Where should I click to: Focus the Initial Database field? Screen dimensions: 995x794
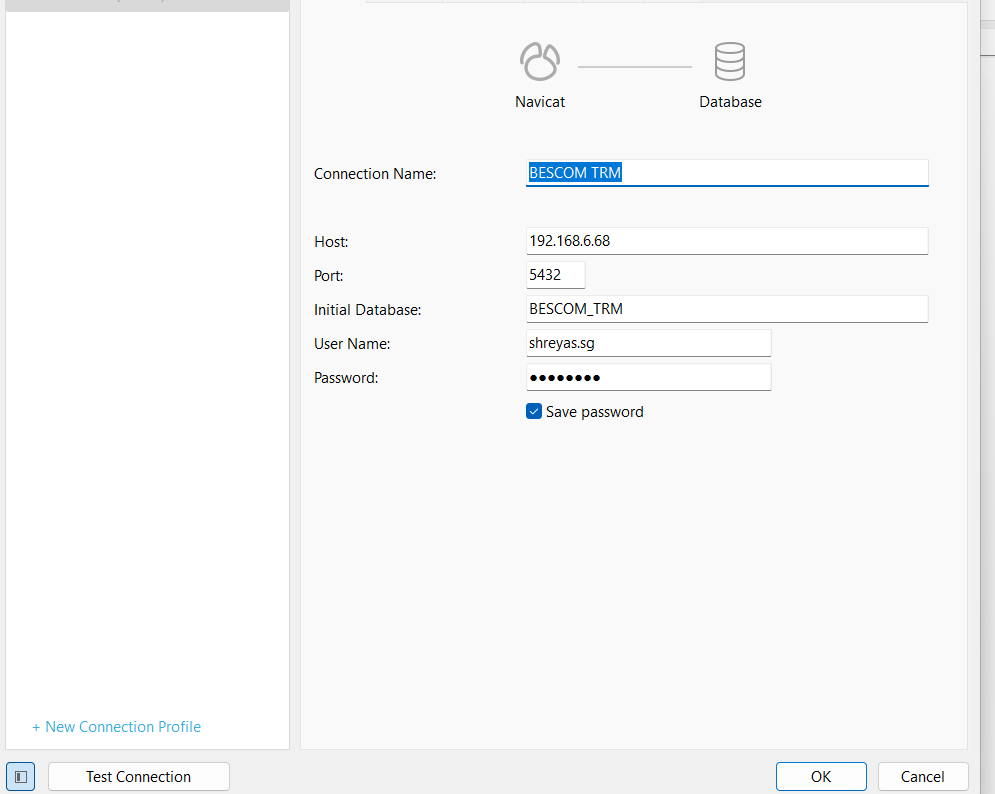[727, 309]
